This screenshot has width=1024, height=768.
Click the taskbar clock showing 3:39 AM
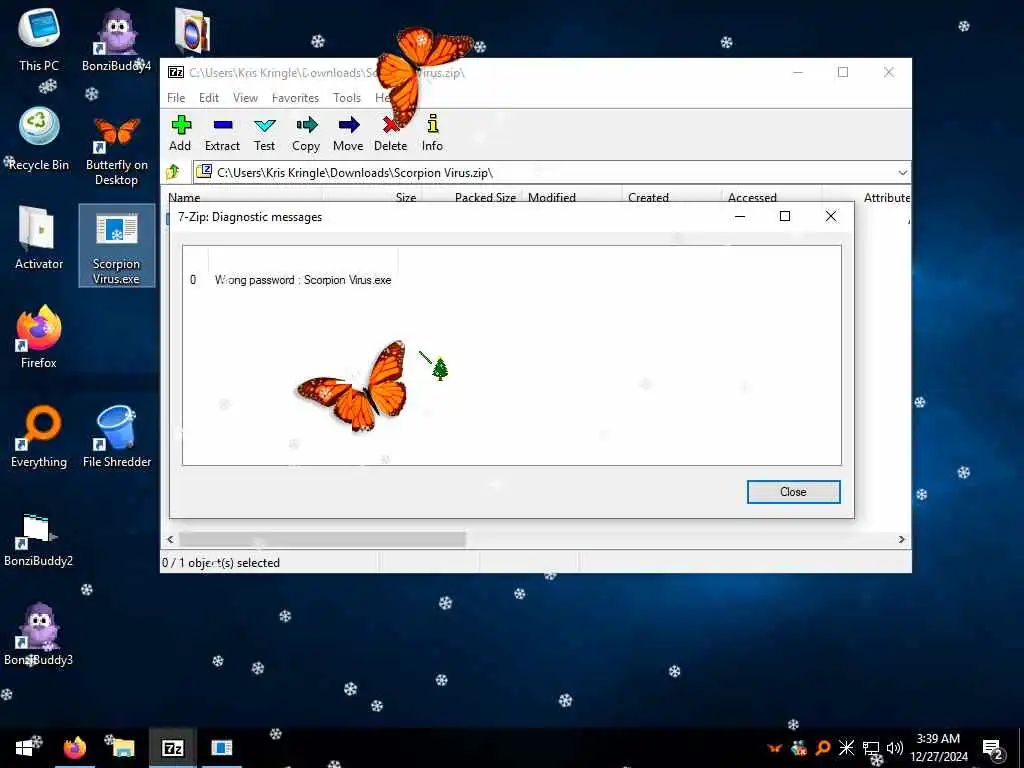938,748
